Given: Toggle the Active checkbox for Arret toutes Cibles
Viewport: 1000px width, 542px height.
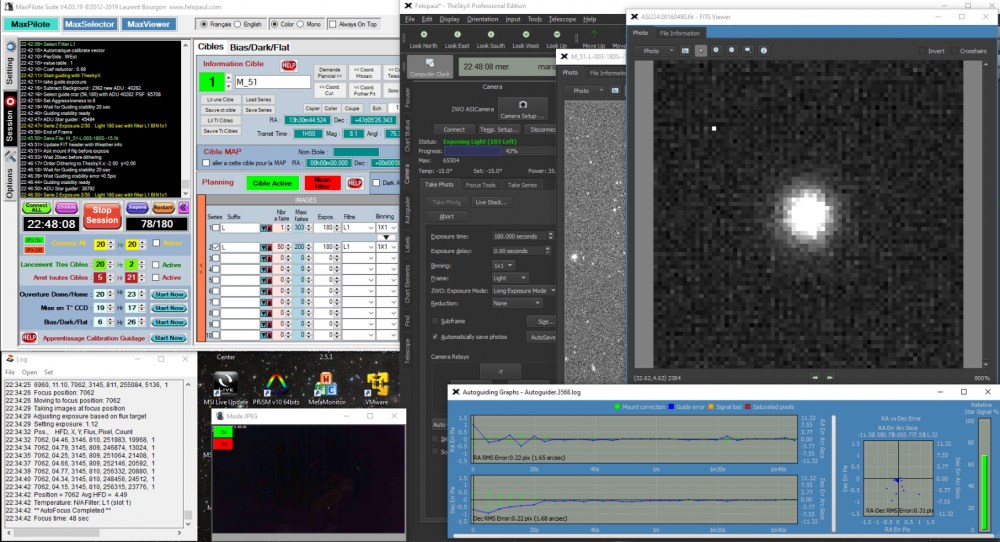Looking at the screenshot, I should (156, 277).
